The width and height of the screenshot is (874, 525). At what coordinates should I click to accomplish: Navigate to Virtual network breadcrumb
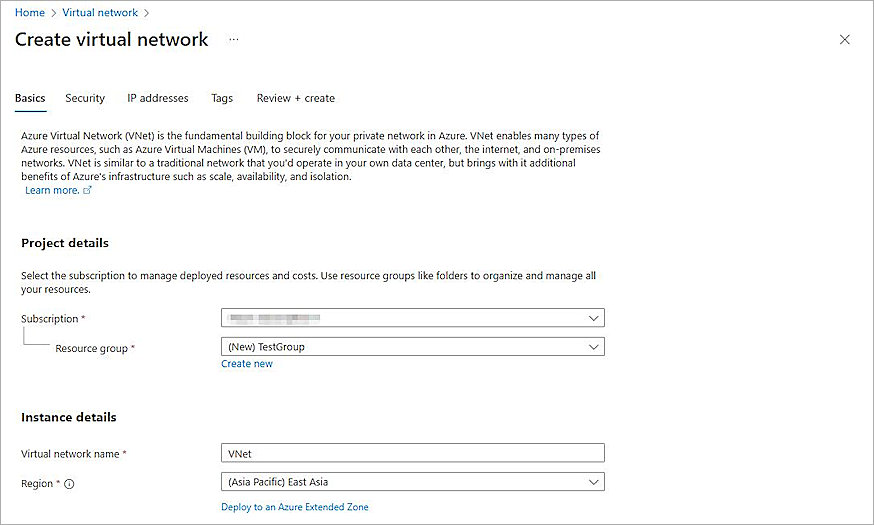100,13
